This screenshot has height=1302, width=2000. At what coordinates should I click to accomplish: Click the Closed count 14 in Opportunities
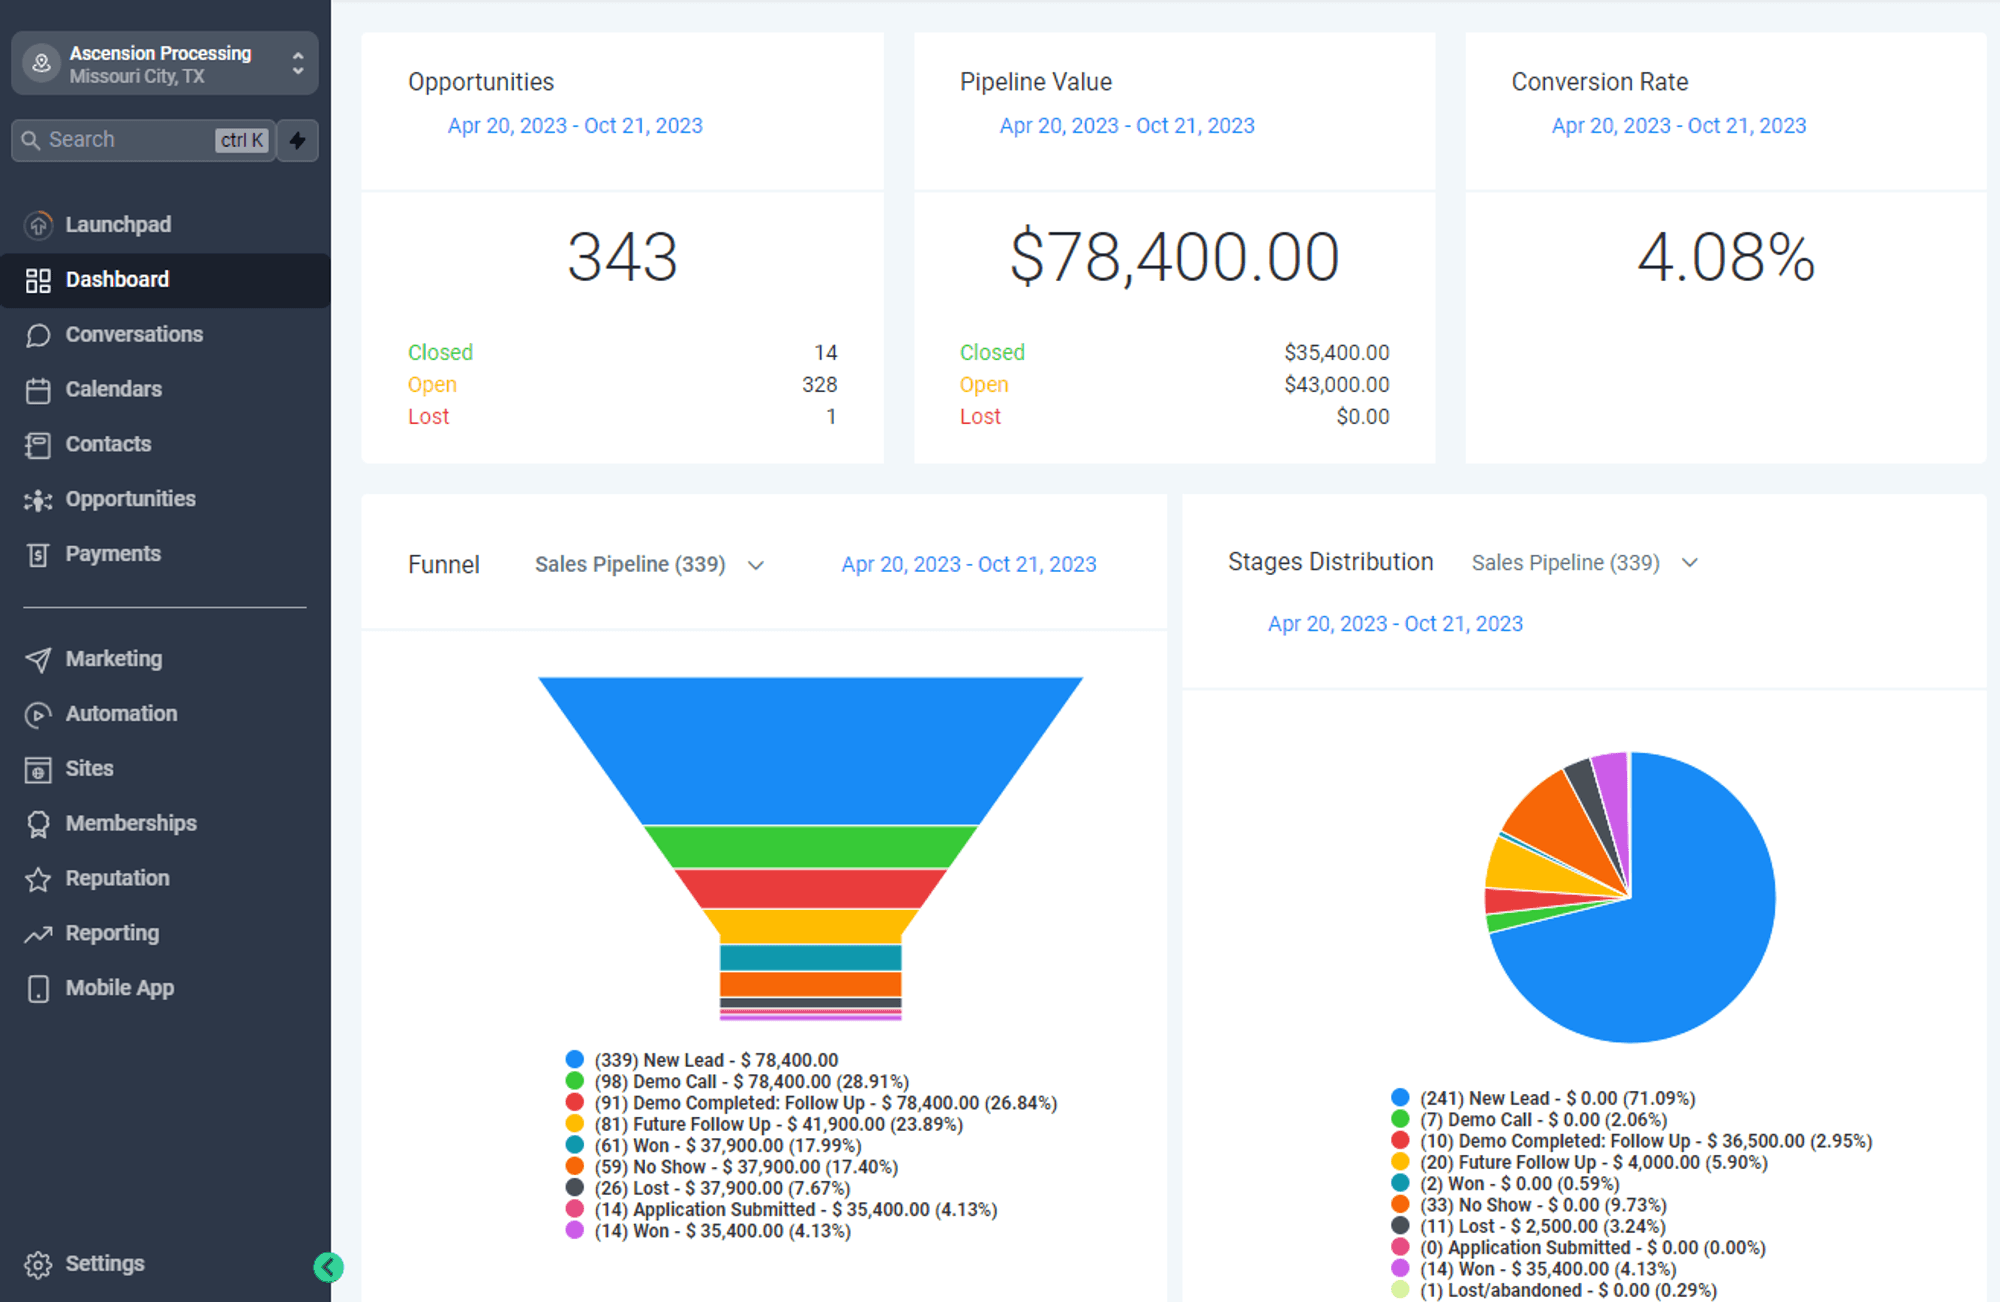coord(825,353)
